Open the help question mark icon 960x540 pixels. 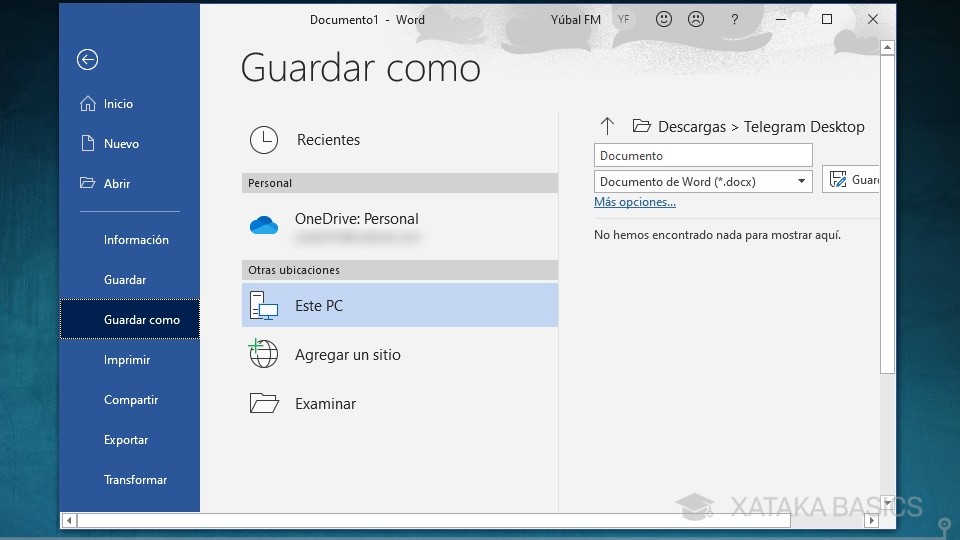point(735,20)
